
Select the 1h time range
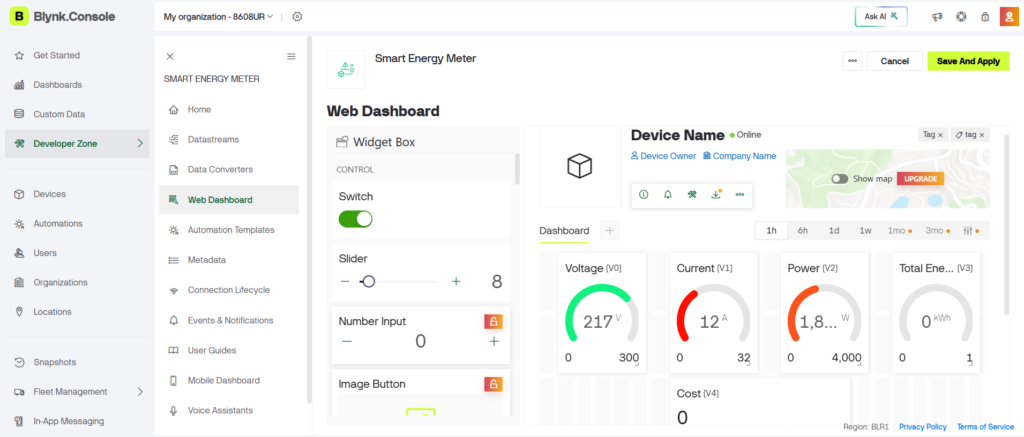click(771, 231)
